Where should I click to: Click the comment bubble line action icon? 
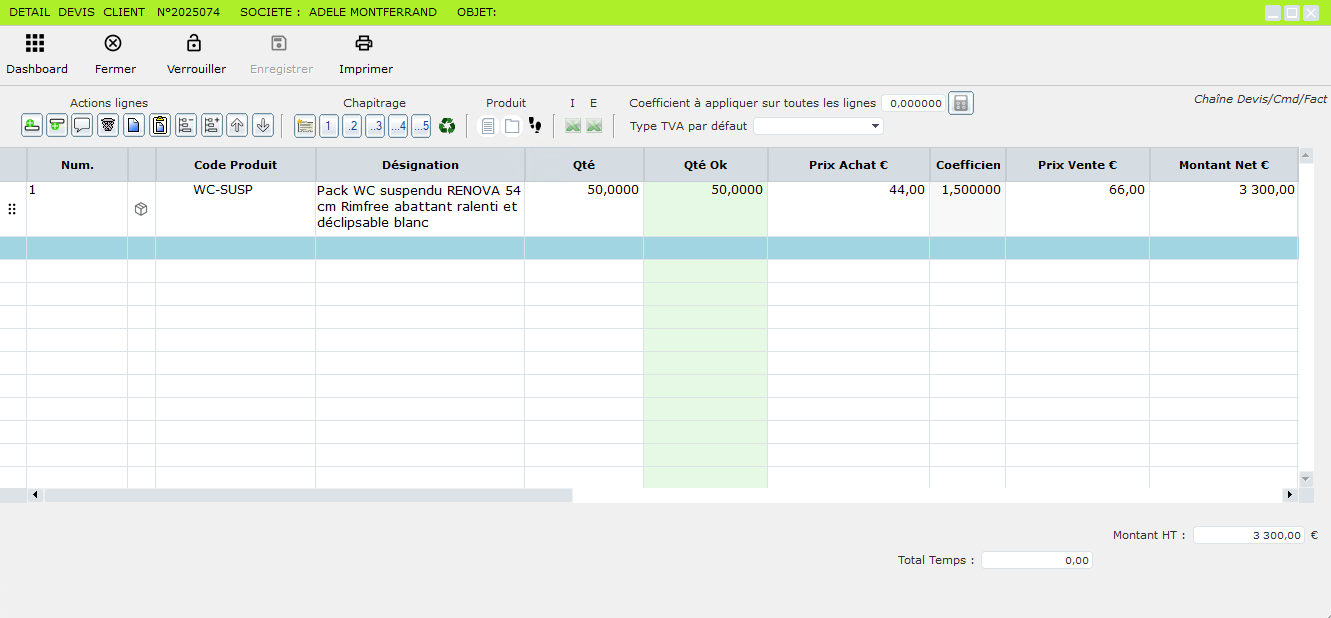82,126
